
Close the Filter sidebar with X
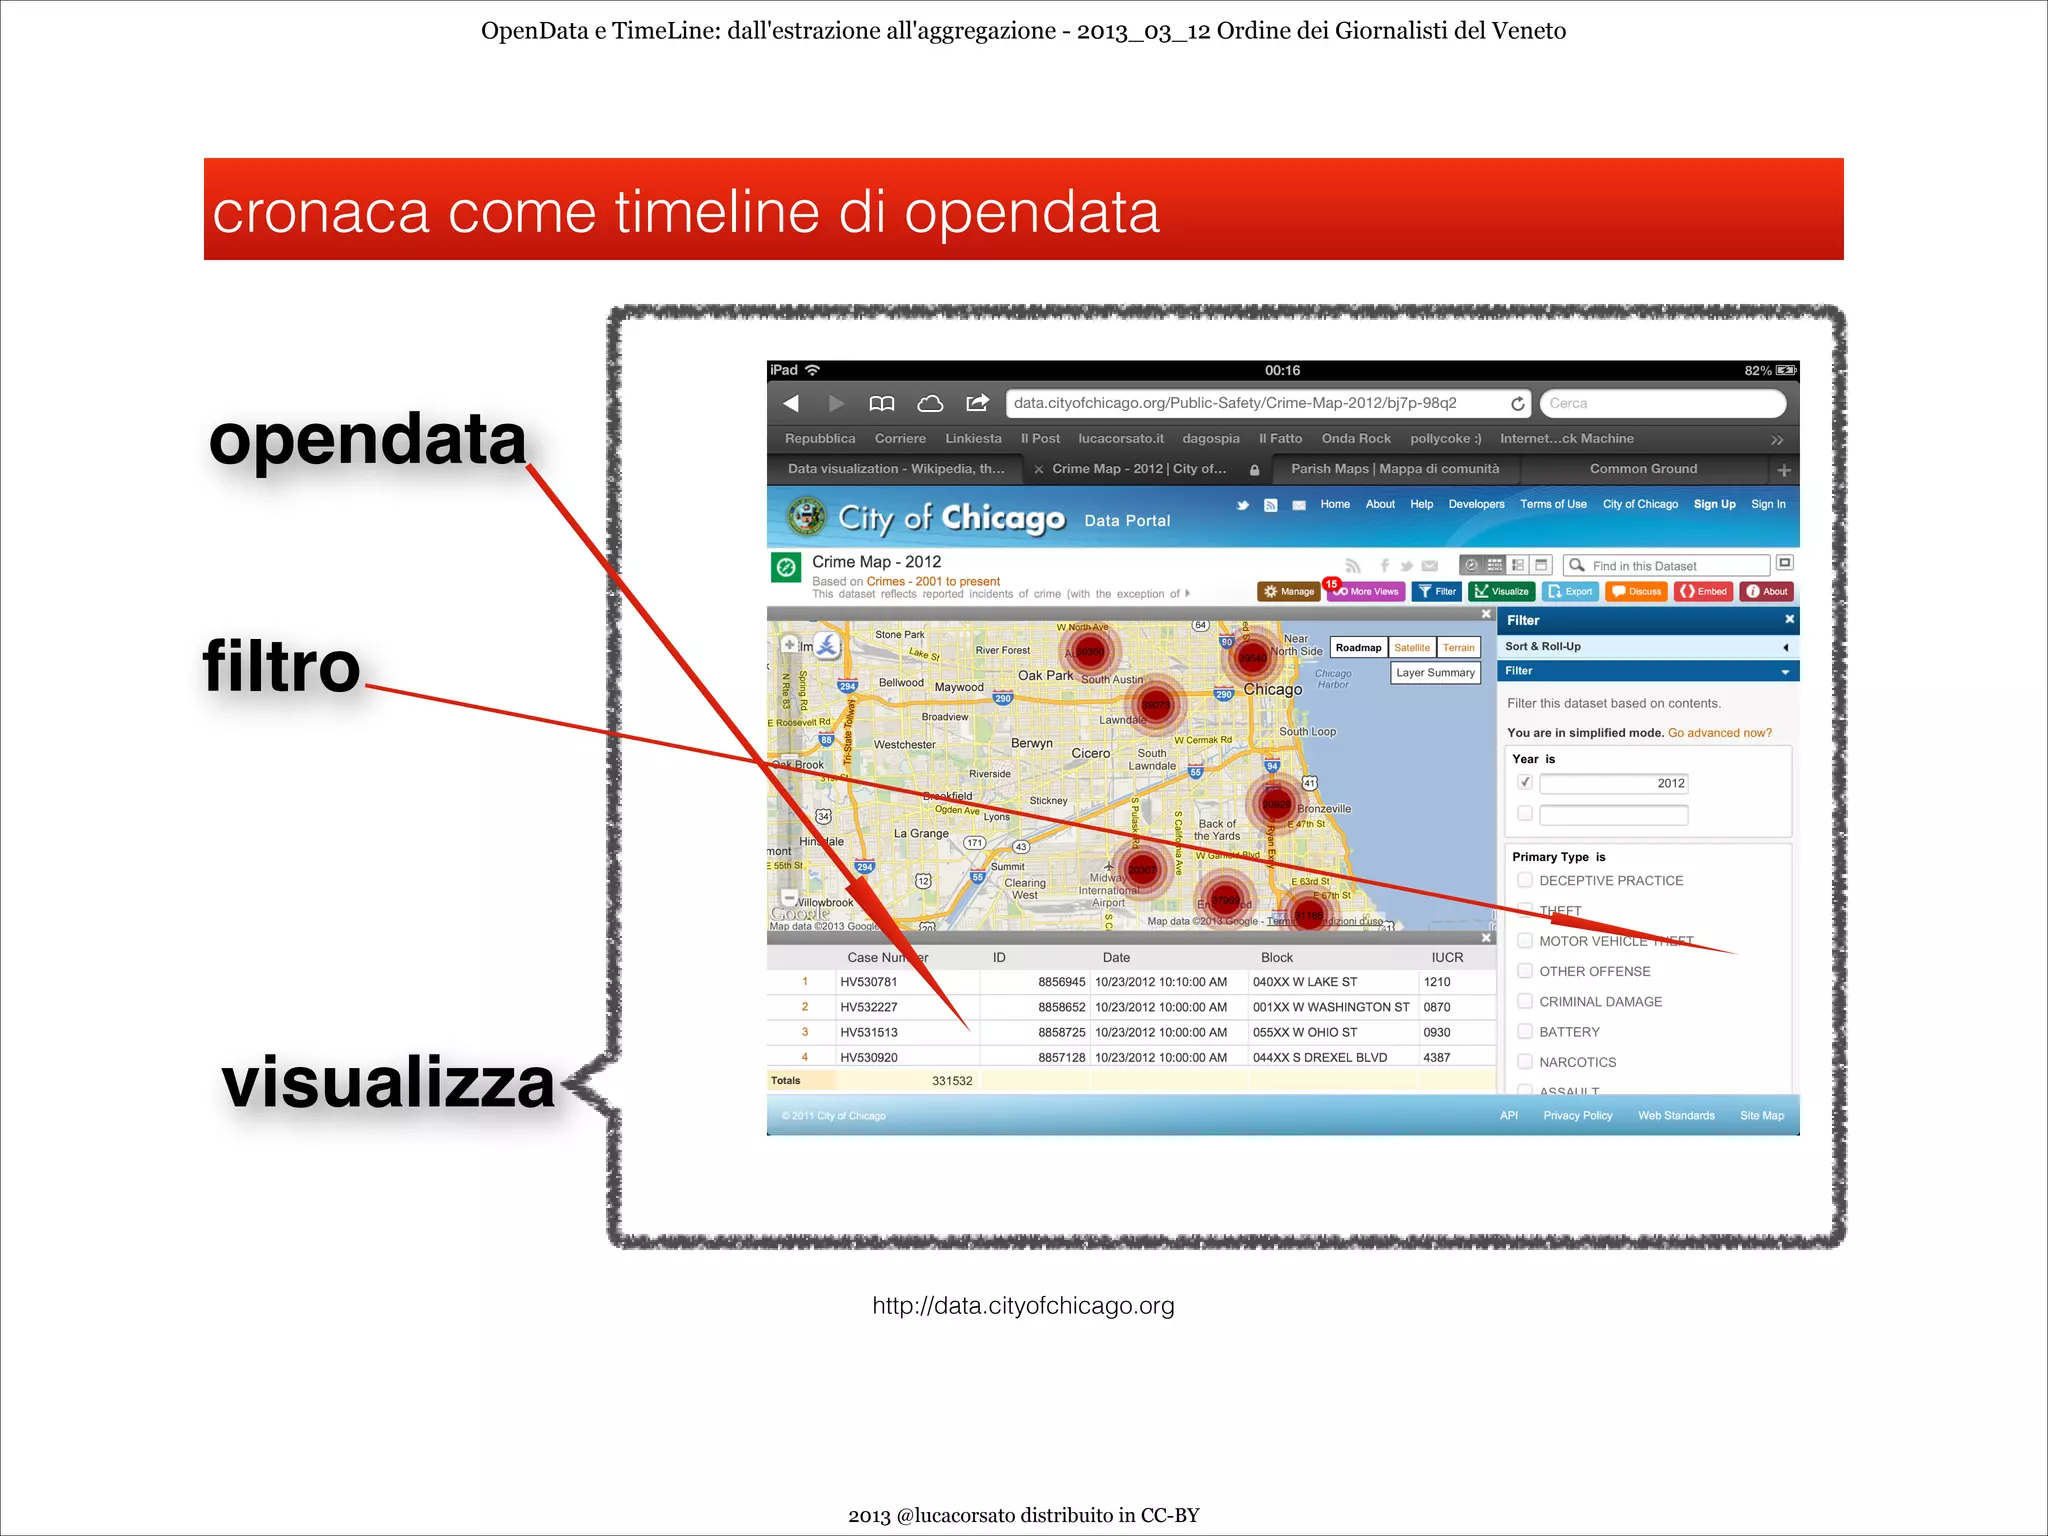[1789, 620]
